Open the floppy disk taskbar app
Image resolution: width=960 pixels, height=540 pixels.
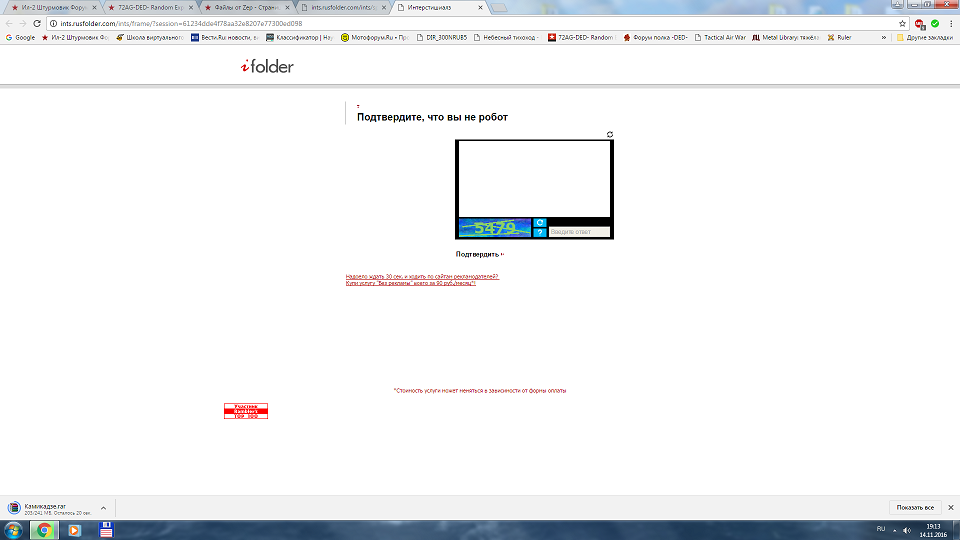tap(106, 530)
